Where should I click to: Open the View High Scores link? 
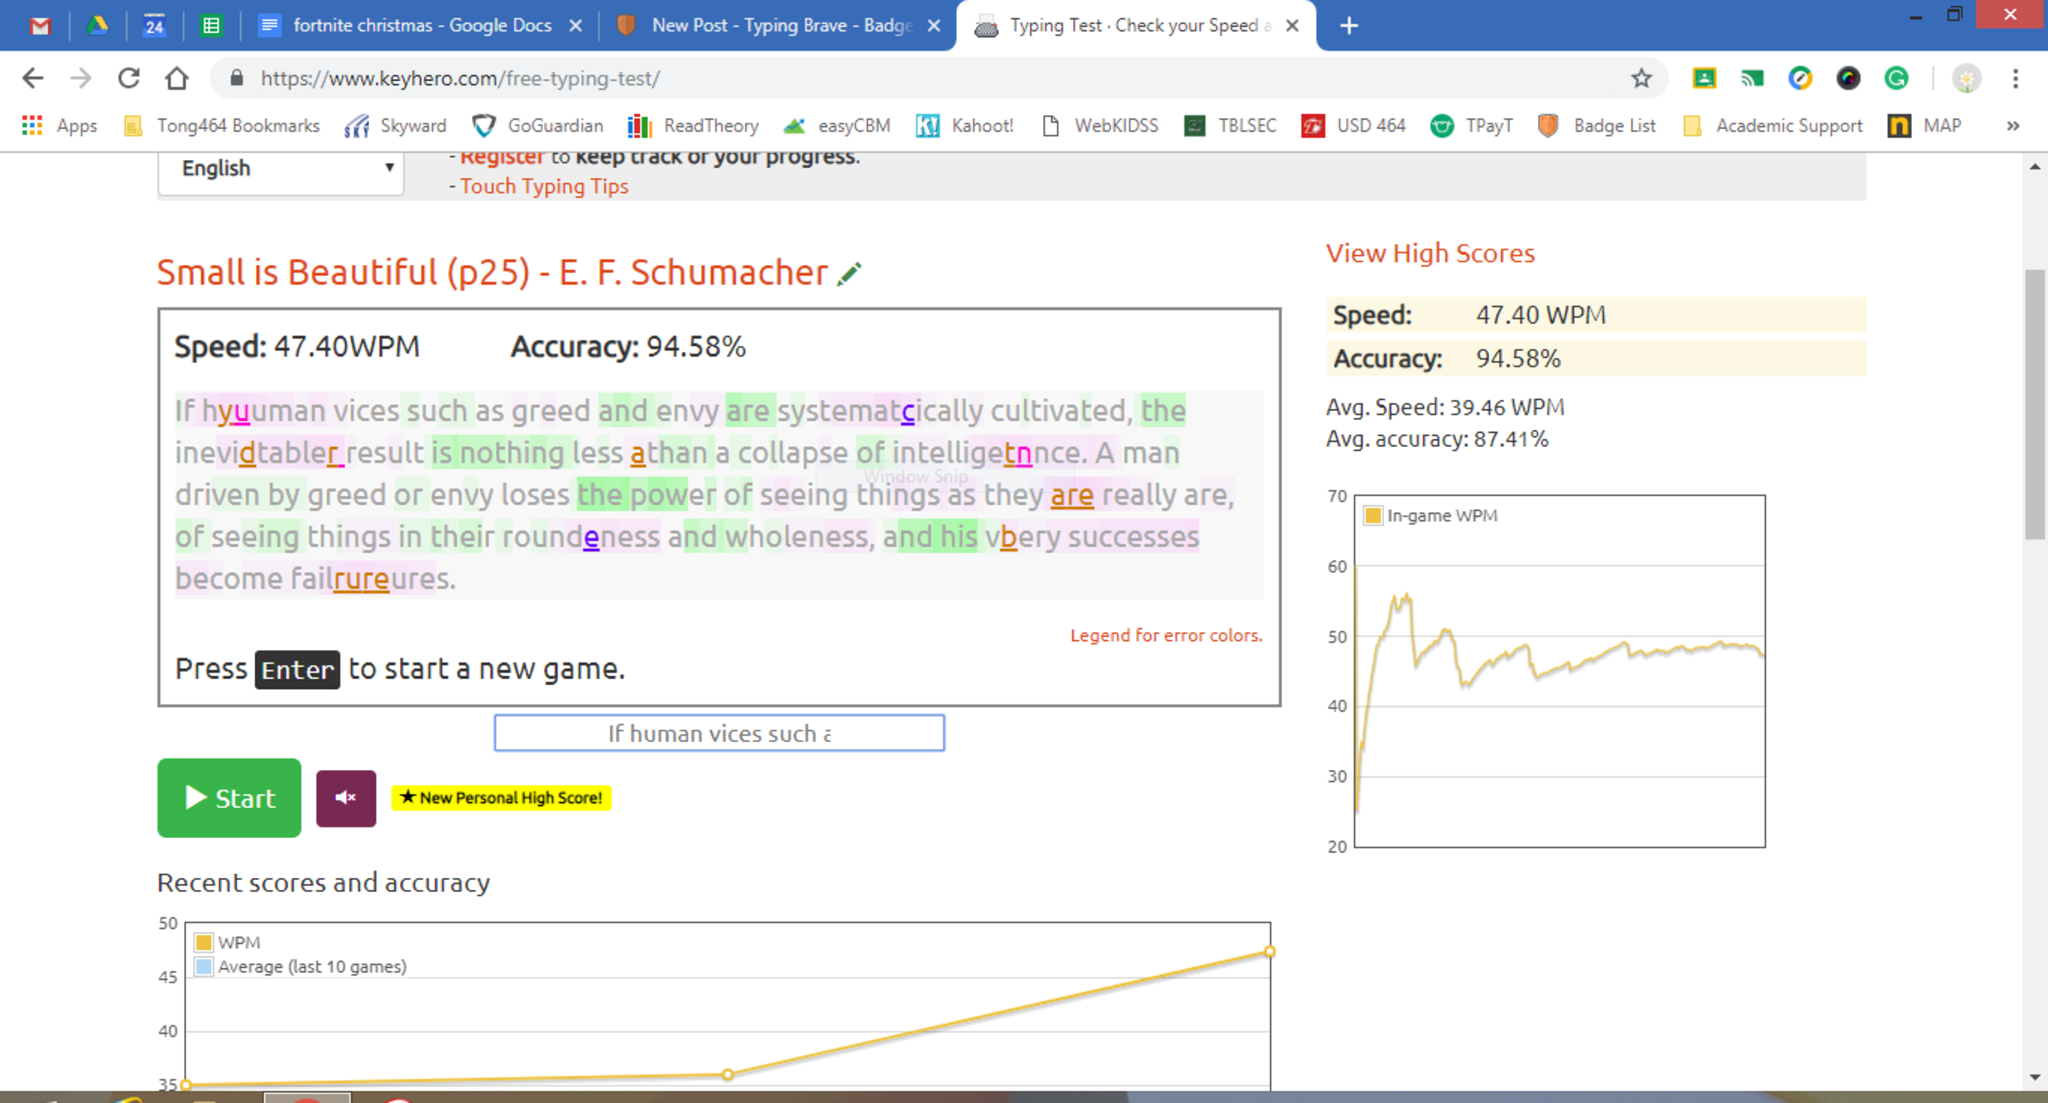coord(1430,253)
